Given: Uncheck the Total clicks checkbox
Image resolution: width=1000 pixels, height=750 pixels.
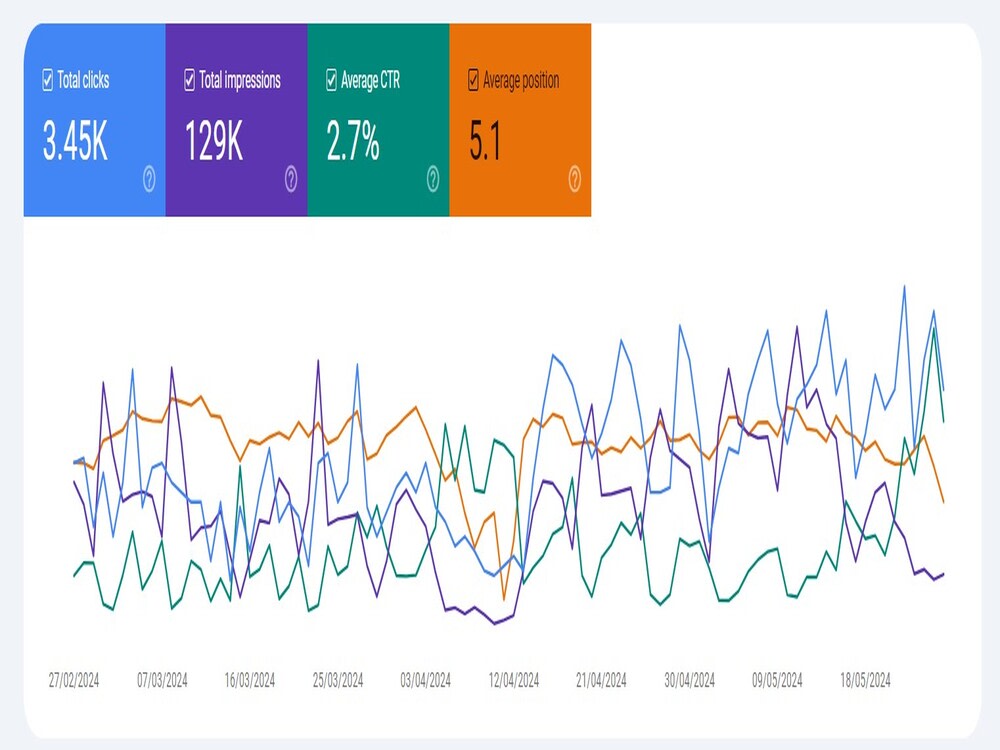Looking at the screenshot, I should tap(47, 80).
